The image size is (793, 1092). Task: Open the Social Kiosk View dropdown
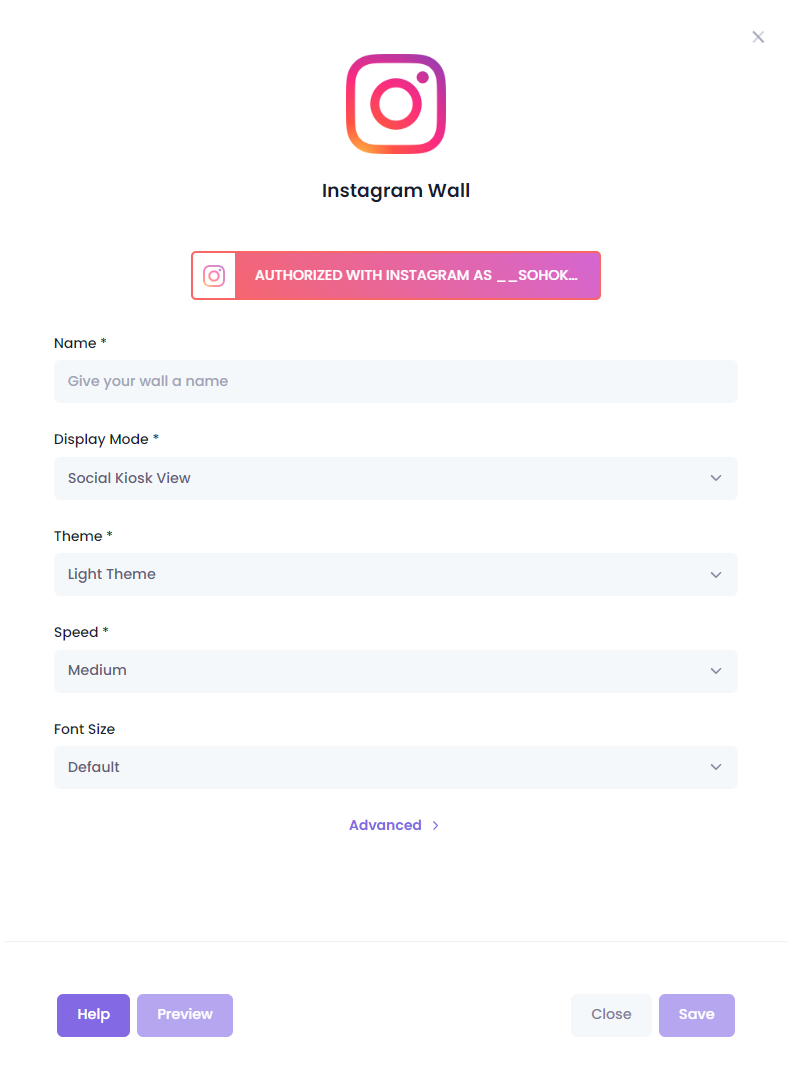(395, 478)
